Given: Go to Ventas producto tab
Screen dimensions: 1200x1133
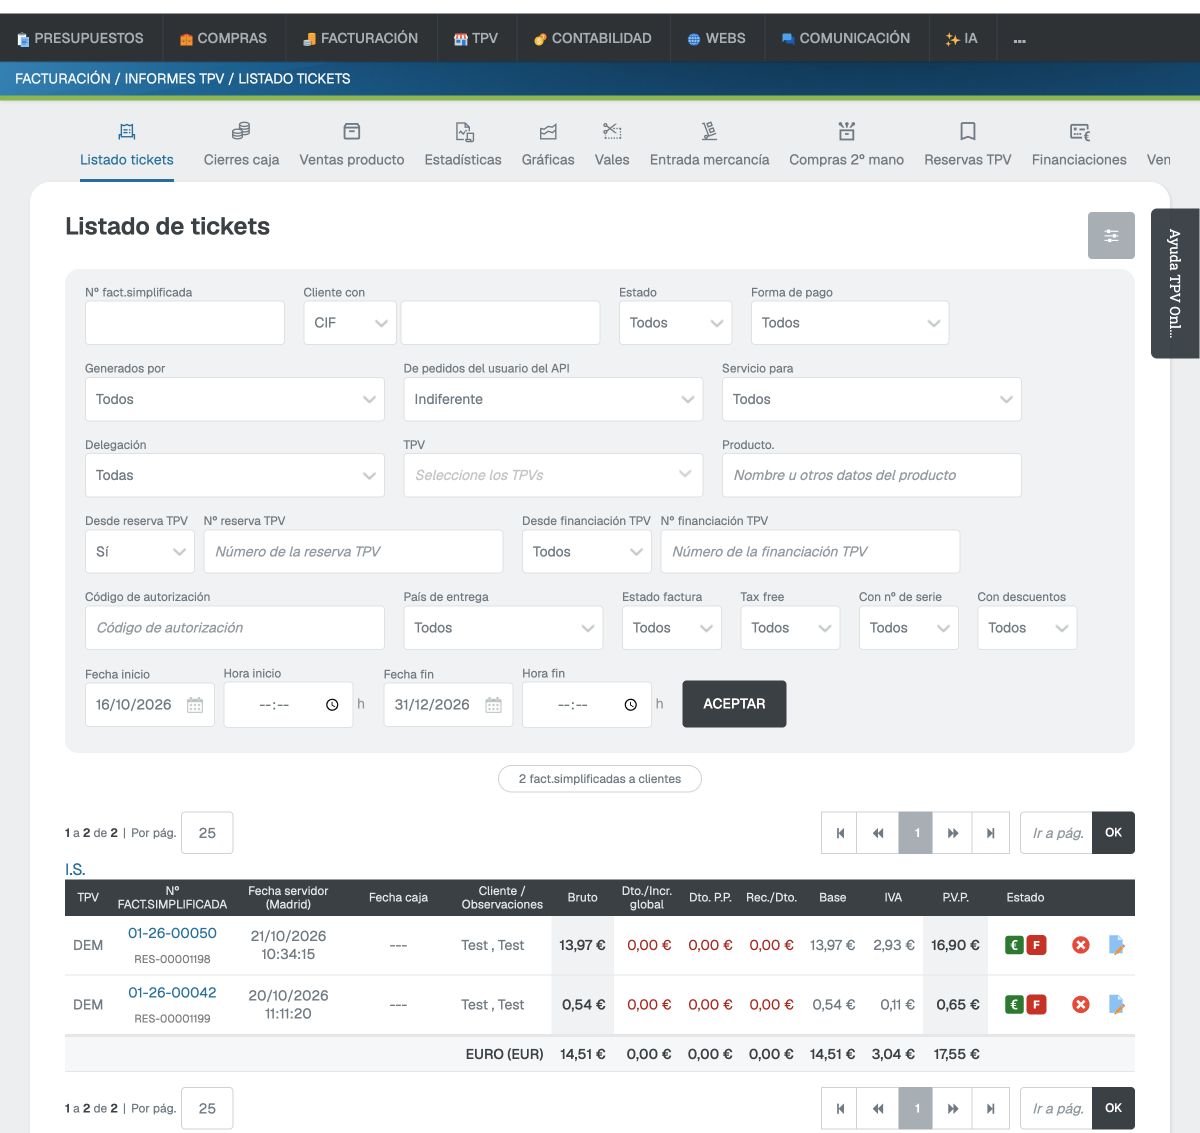Looking at the screenshot, I should pyautogui.click(x=352, y=145).
